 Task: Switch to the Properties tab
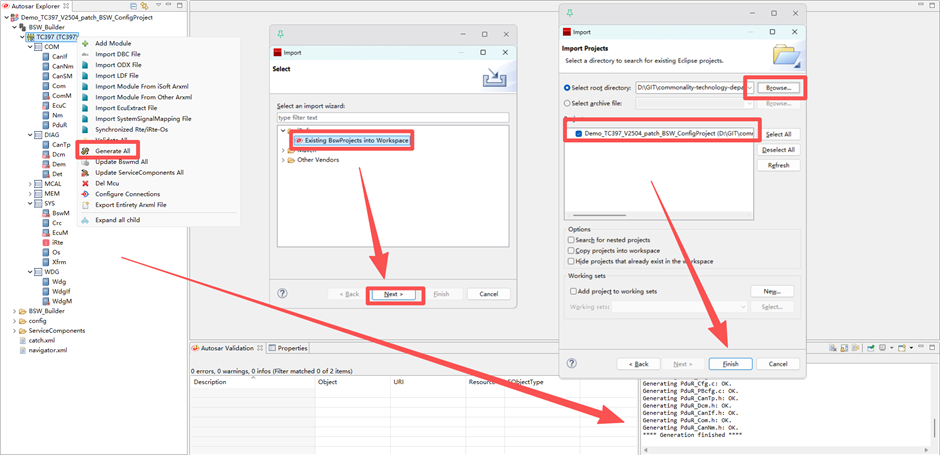click(x=288, y=348)
